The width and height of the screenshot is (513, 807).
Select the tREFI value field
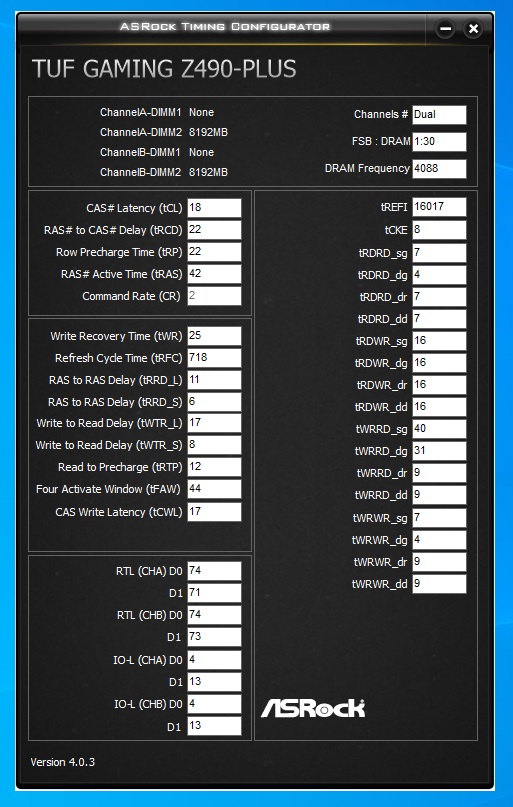pyautogui.click(x=439, y=207)
